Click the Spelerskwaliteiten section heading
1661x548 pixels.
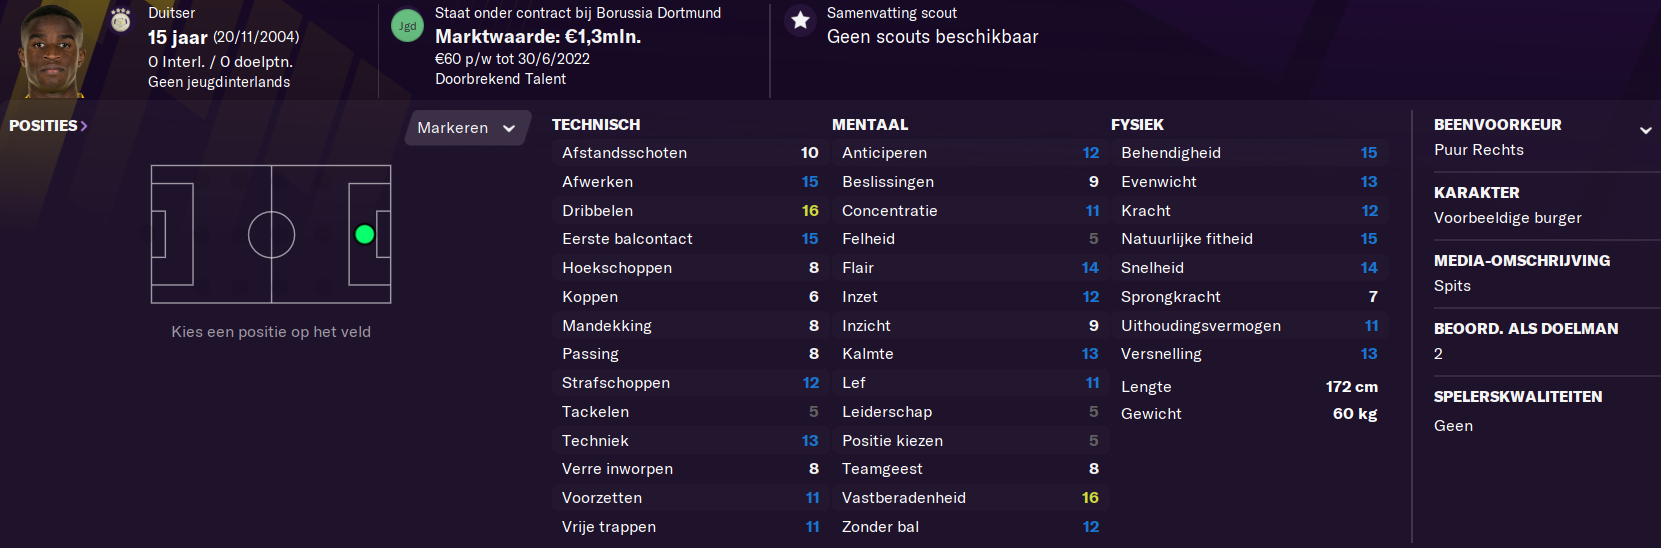[1518, 397]
